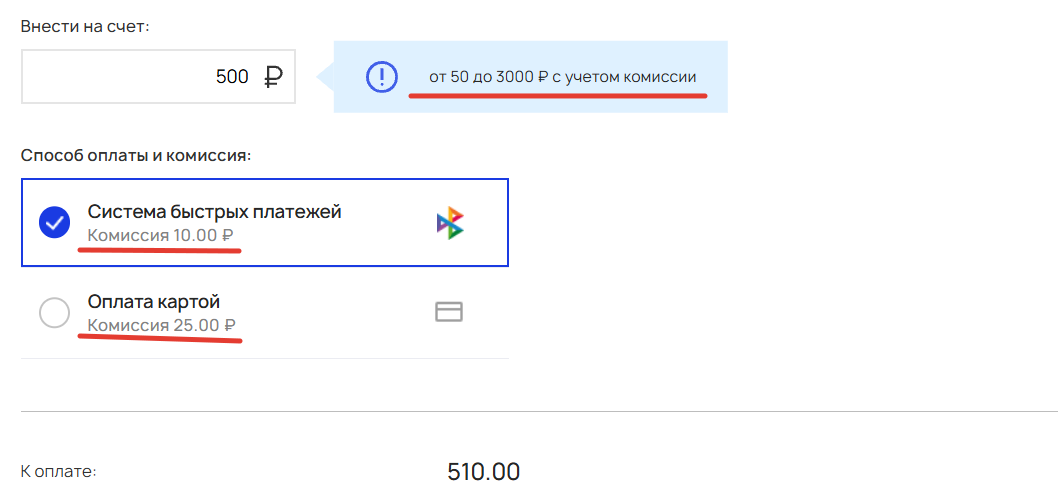Click the Оплата картой title text
This screenshot has width=1064, height=493.
click(x=154, y=302)
